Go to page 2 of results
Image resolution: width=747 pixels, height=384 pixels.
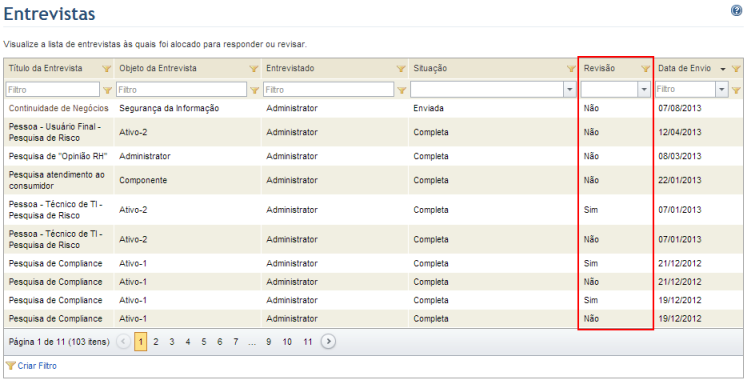click(x=156, y=342)
